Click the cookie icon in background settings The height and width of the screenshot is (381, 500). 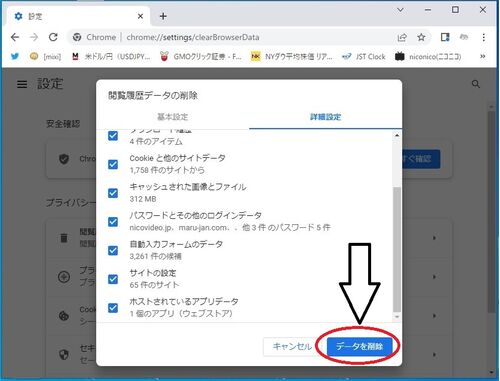pyautogui.click(x=64, y=315)
